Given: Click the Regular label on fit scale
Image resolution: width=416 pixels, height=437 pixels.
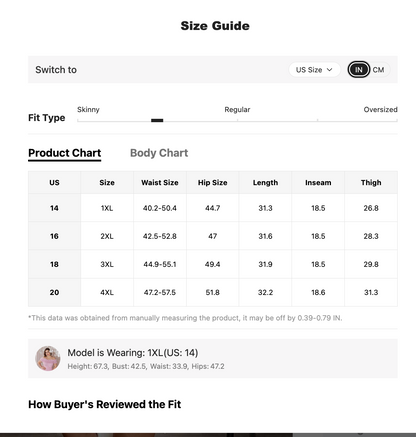Looking at the screenshot, I should coord(237,110).
